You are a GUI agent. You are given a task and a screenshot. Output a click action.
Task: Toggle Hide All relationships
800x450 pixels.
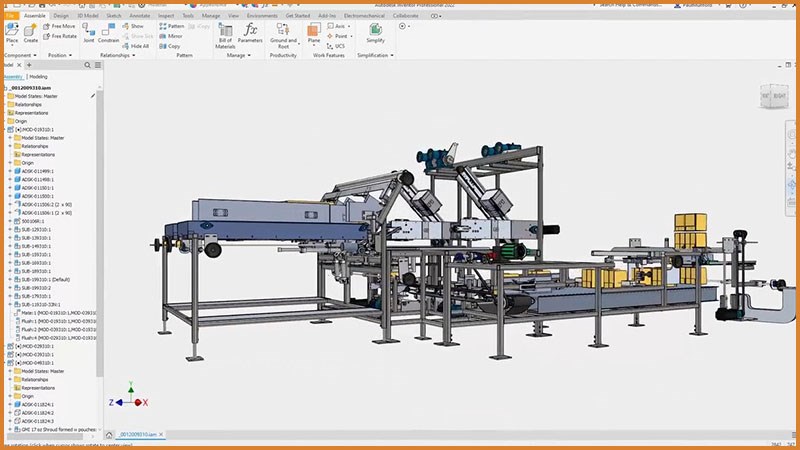pos(138,46)
